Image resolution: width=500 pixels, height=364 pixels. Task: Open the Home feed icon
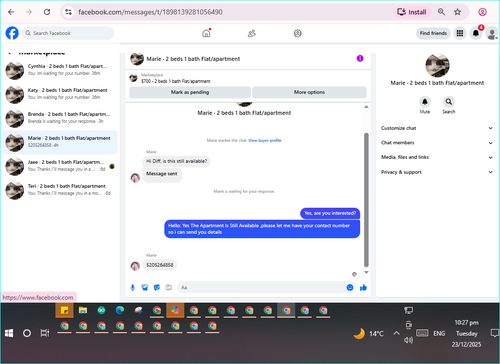[x=206, y=33]
